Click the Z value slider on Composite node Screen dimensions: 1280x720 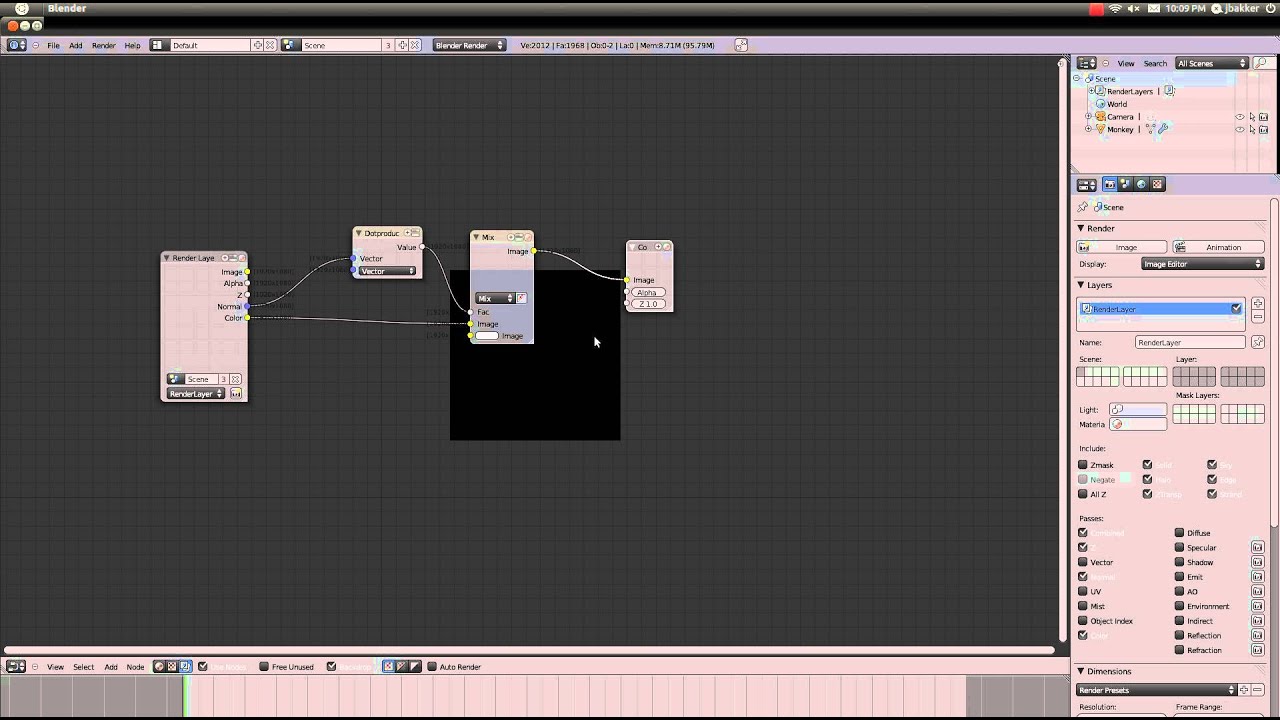648,304
